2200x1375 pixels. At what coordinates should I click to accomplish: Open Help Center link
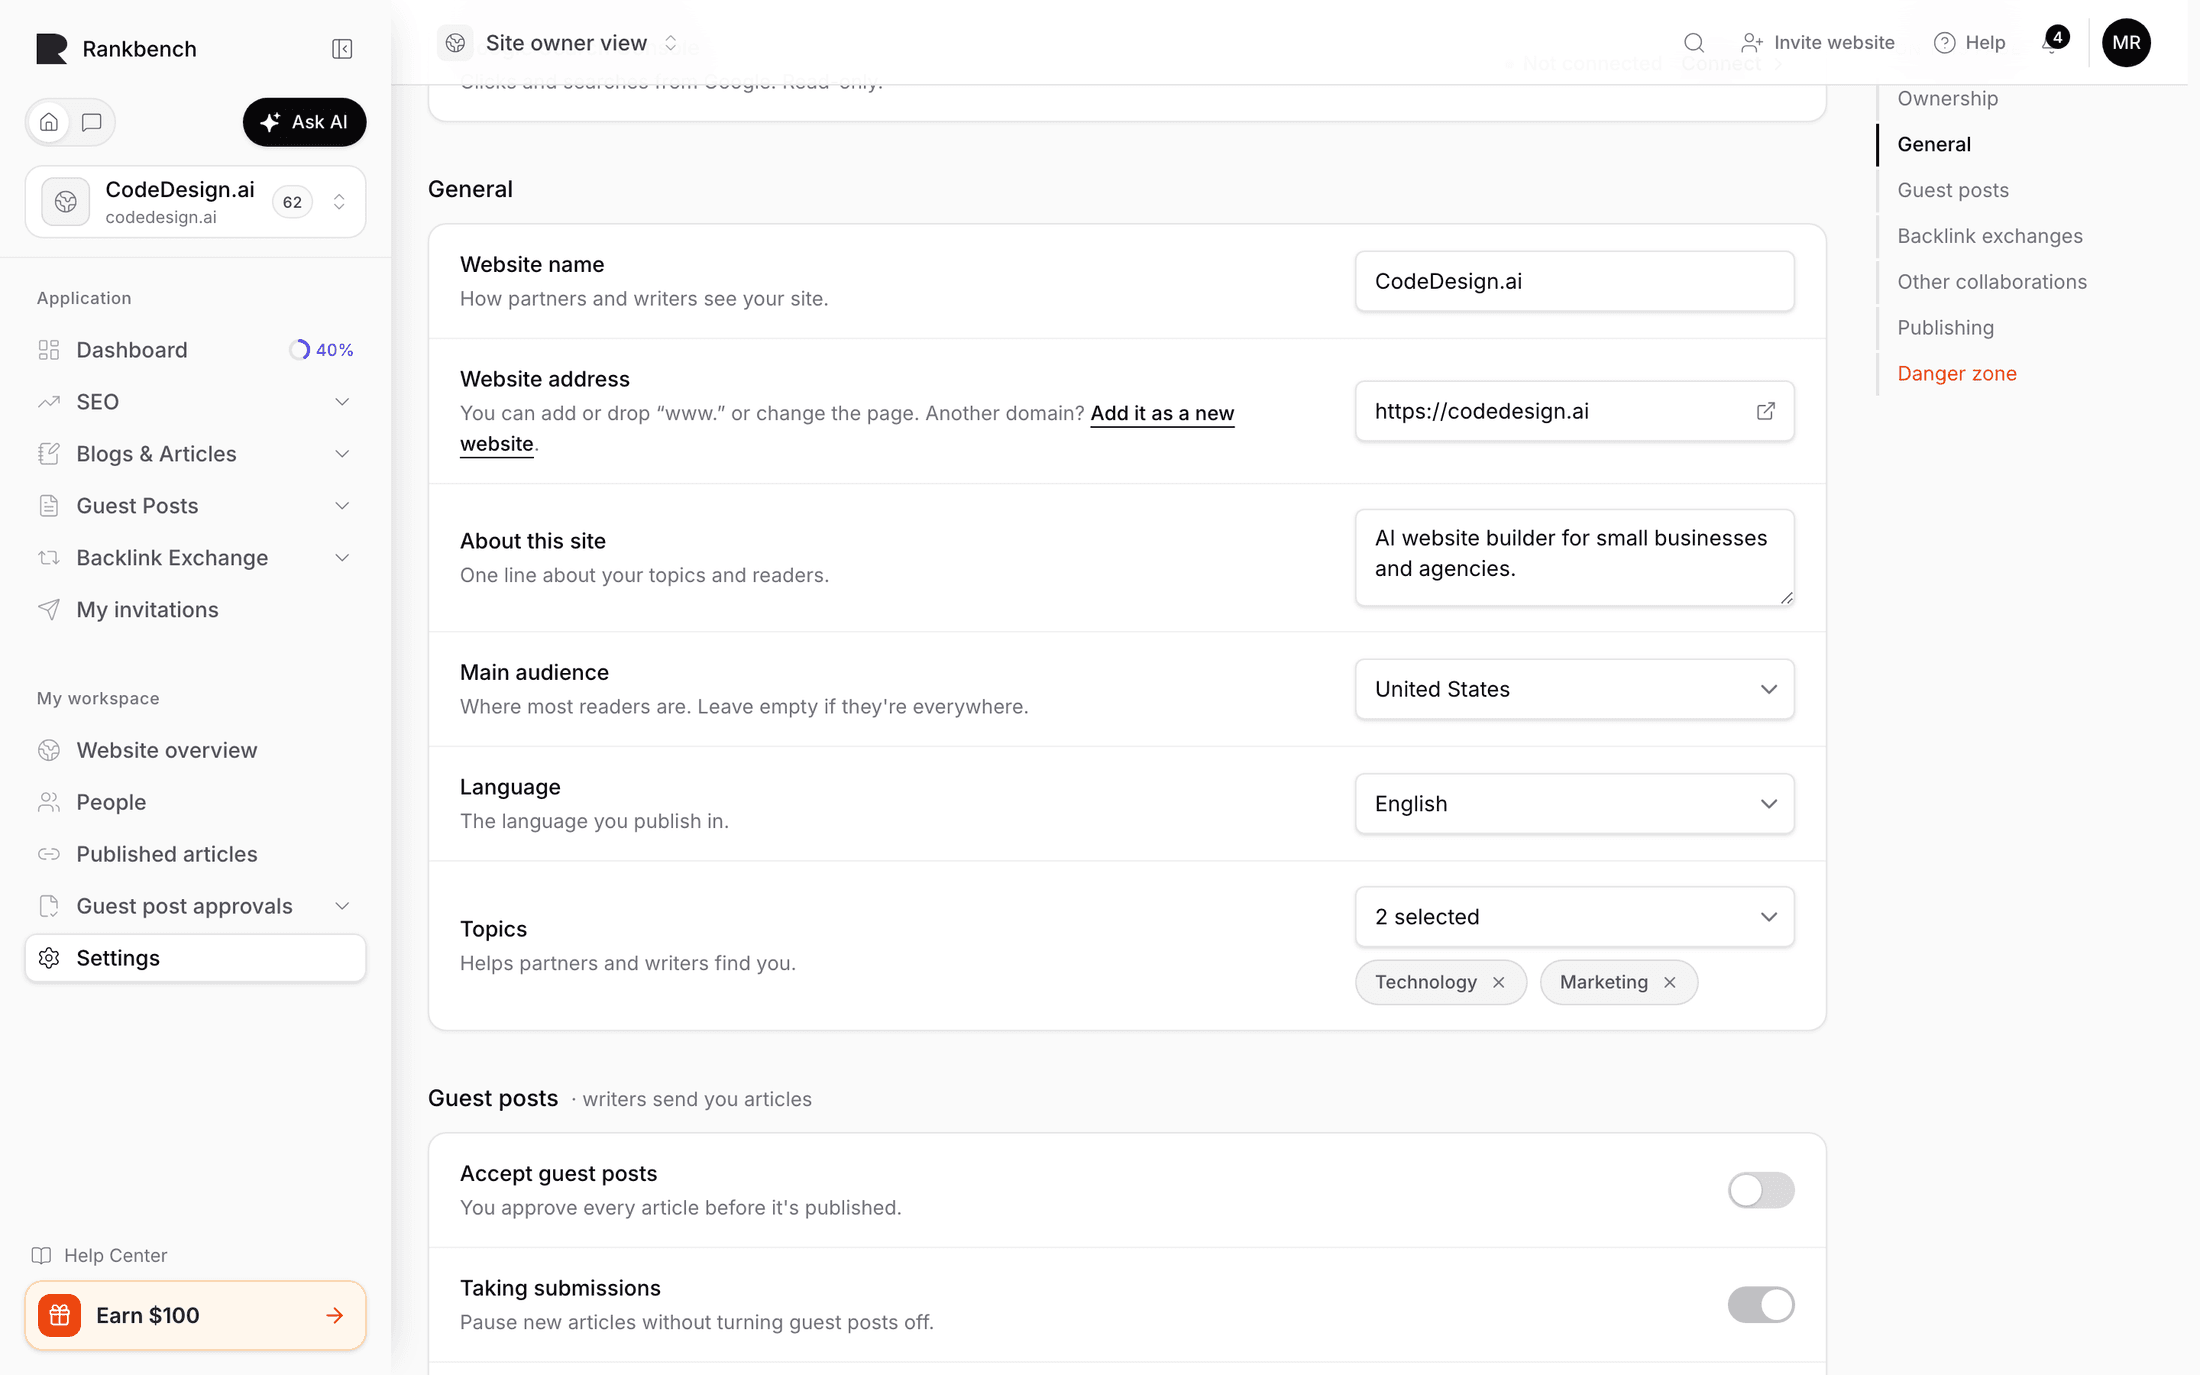tap(100, 1255)
